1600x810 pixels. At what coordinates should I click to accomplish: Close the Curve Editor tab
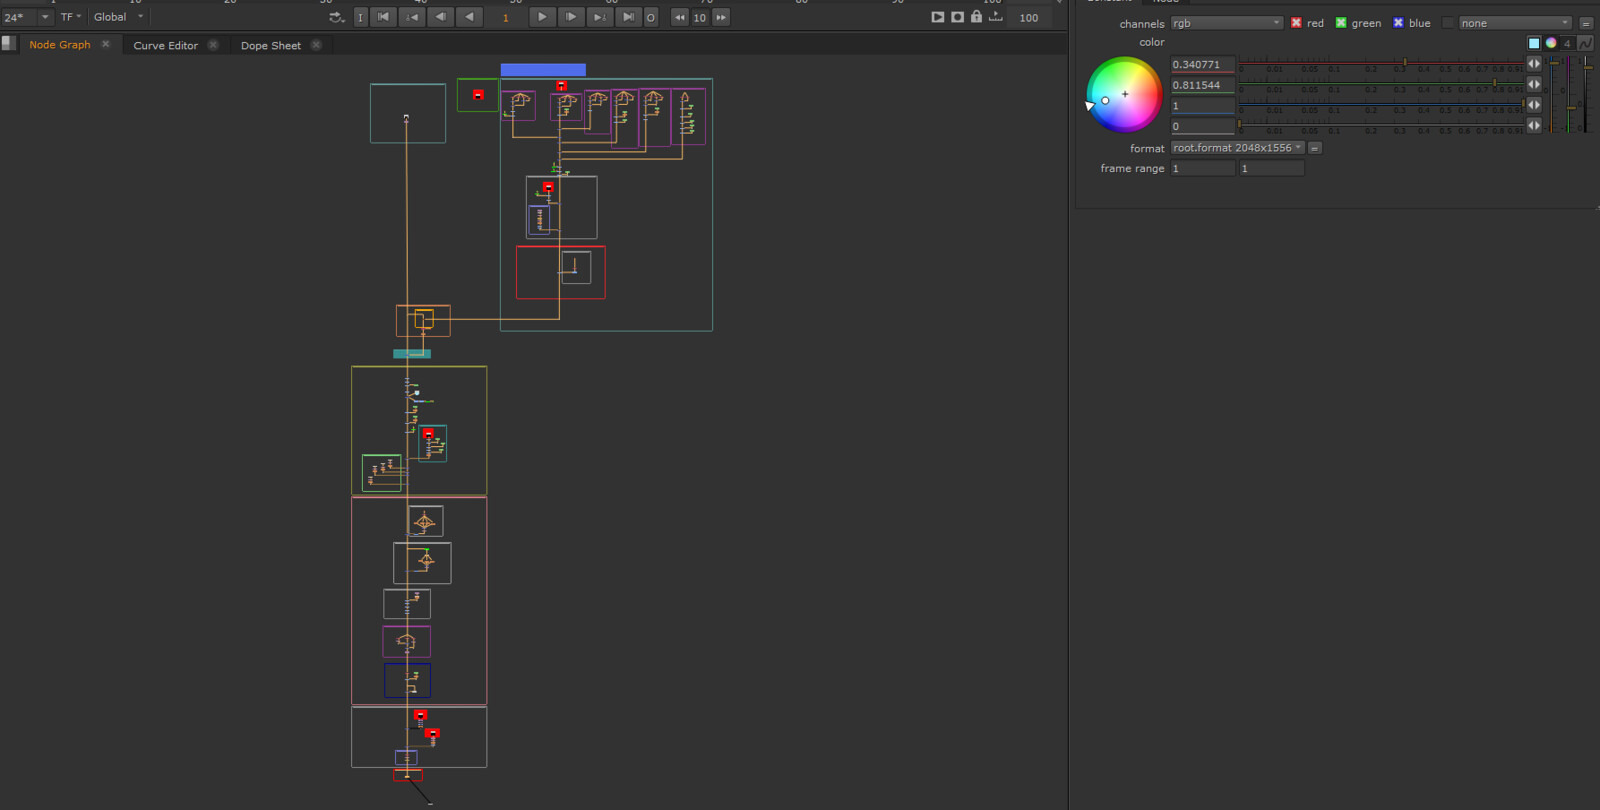tap(213, 45)
